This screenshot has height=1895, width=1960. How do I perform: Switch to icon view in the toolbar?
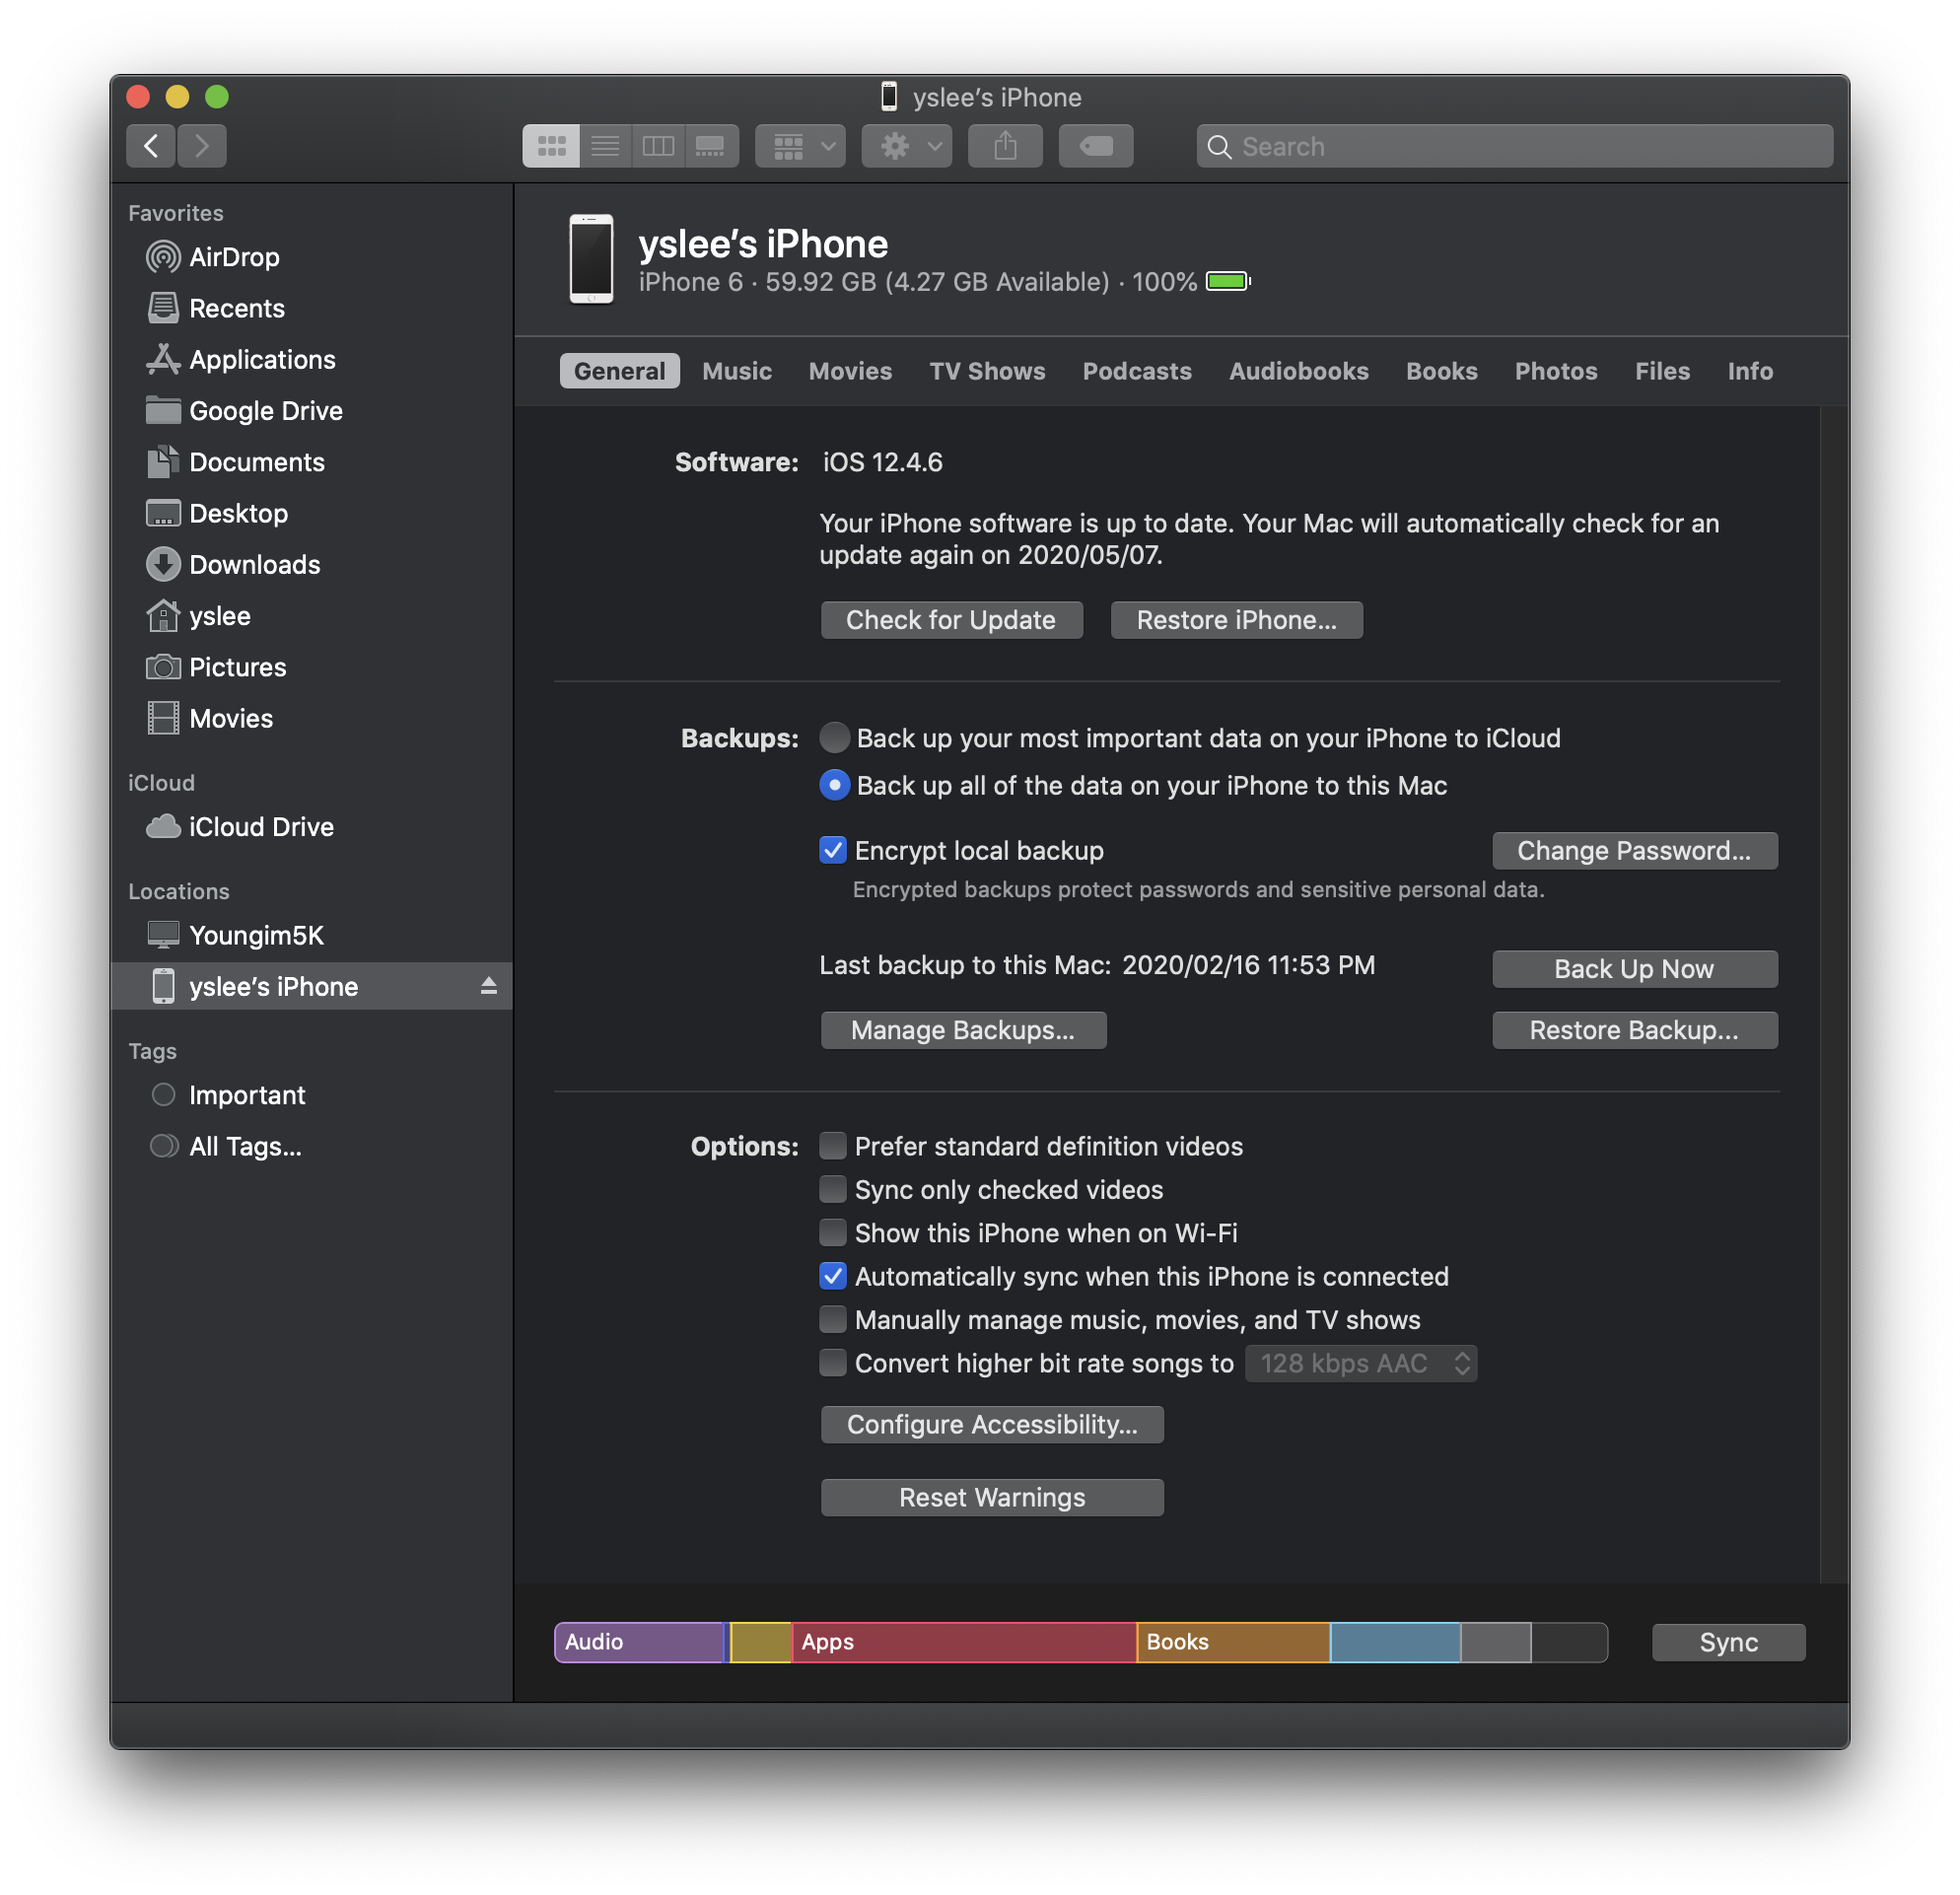tap(551, 146)
